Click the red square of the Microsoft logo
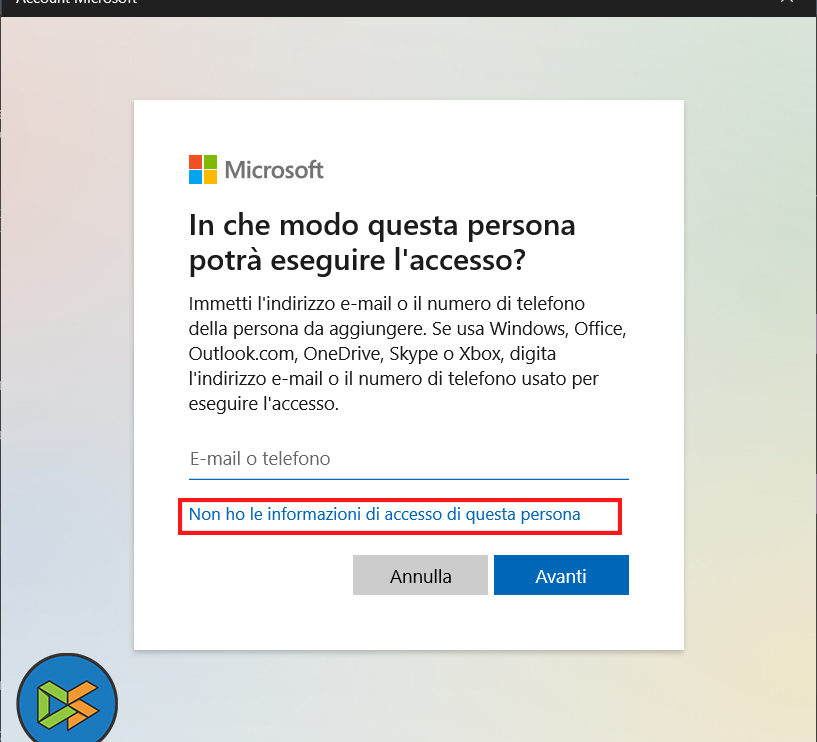817x742 pixels. pyautogui.click(x=196, y=162)
